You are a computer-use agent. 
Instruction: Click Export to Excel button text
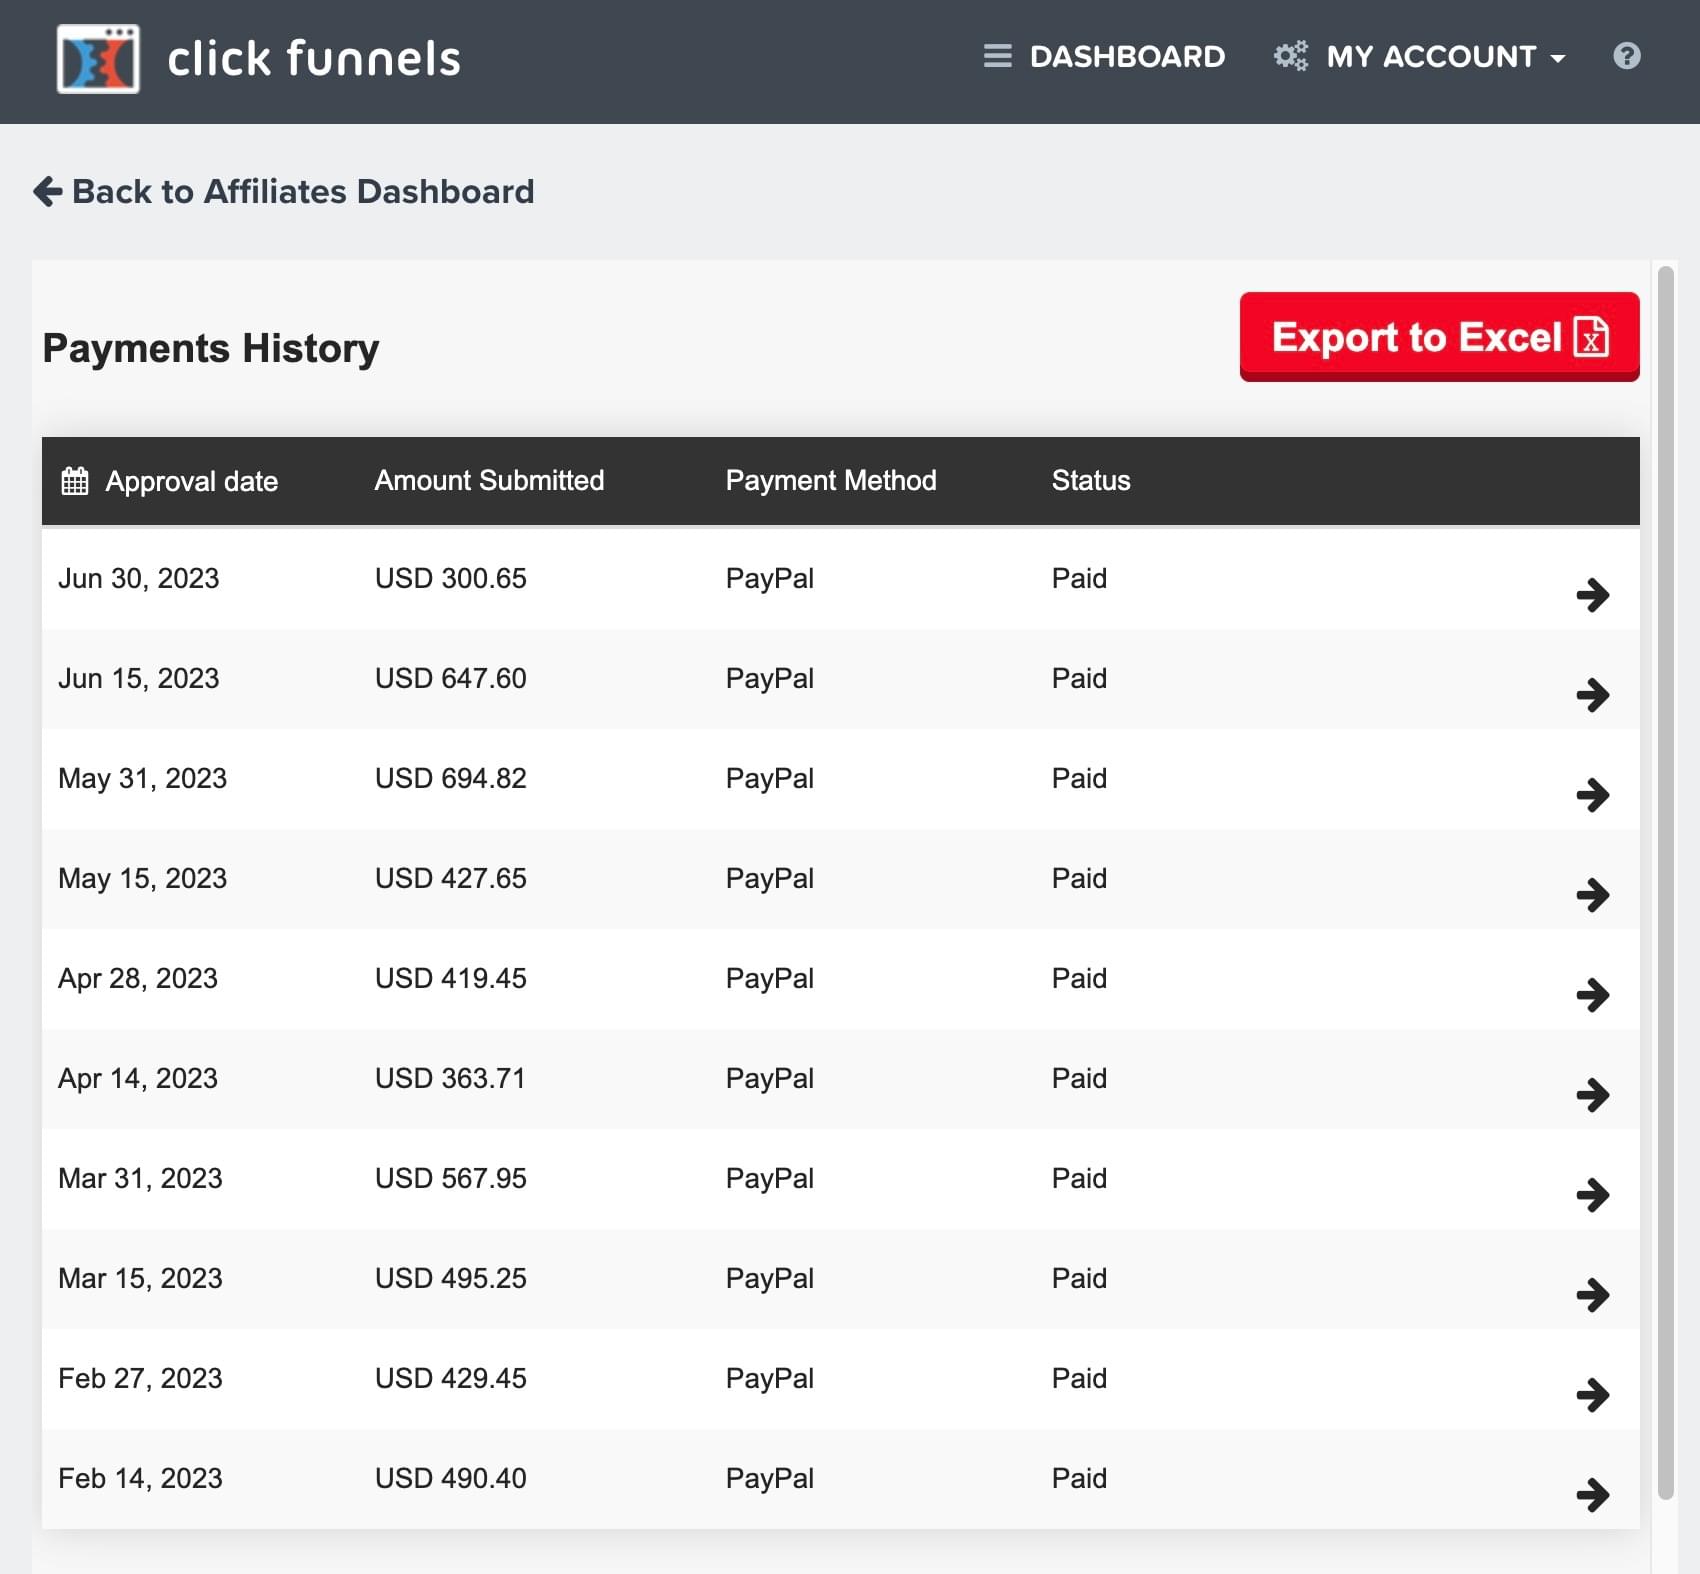coord(1416,337)
